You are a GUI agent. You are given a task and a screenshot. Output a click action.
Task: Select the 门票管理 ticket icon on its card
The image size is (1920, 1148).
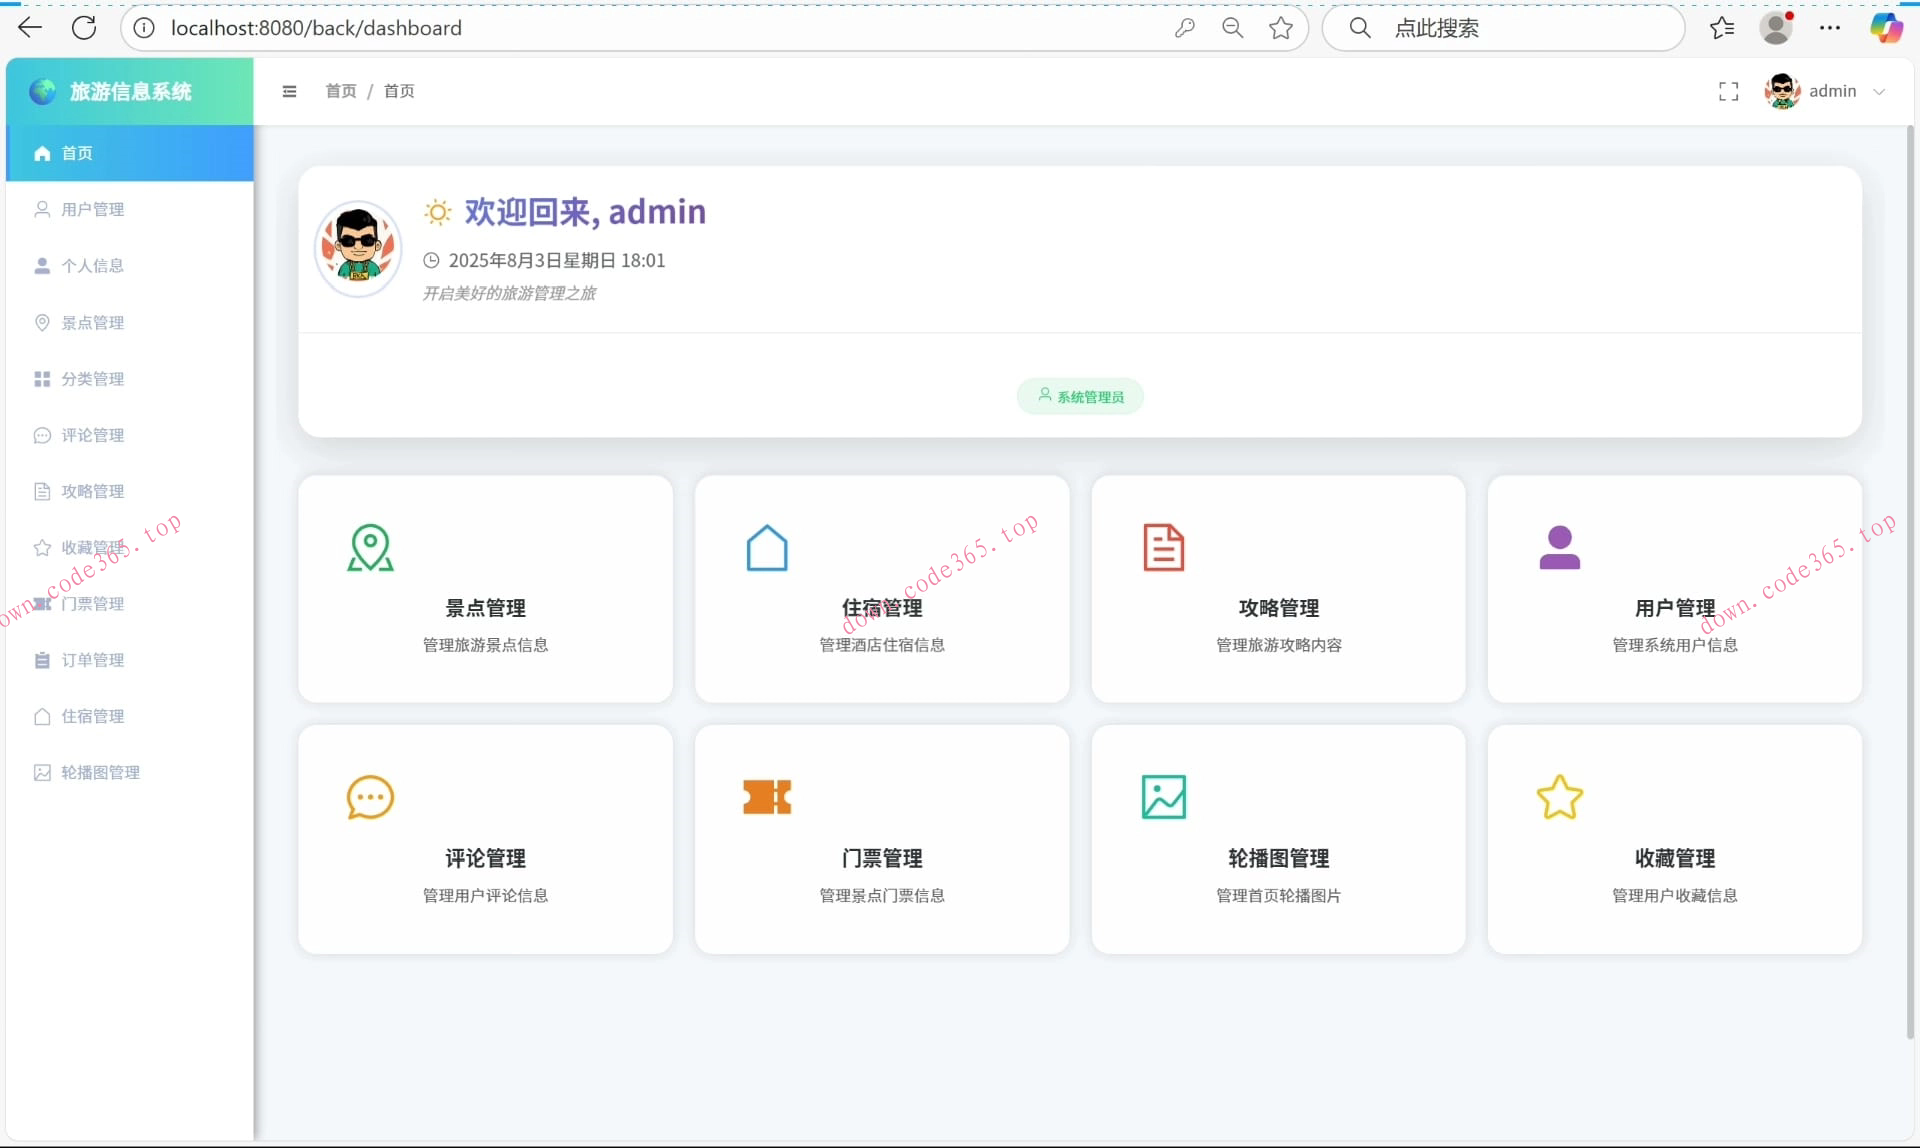click(x=767, y=797)
